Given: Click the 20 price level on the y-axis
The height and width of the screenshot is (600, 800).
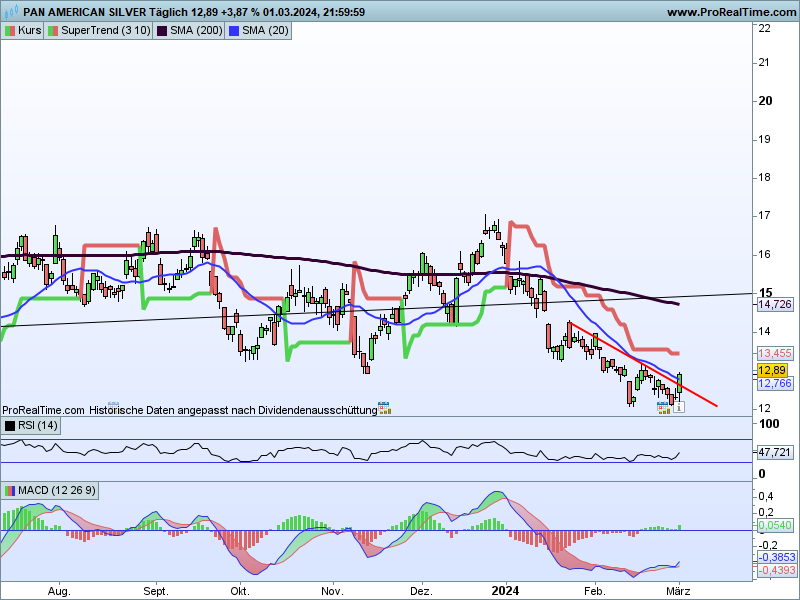Looking at the screenshot, I should 765,101.
